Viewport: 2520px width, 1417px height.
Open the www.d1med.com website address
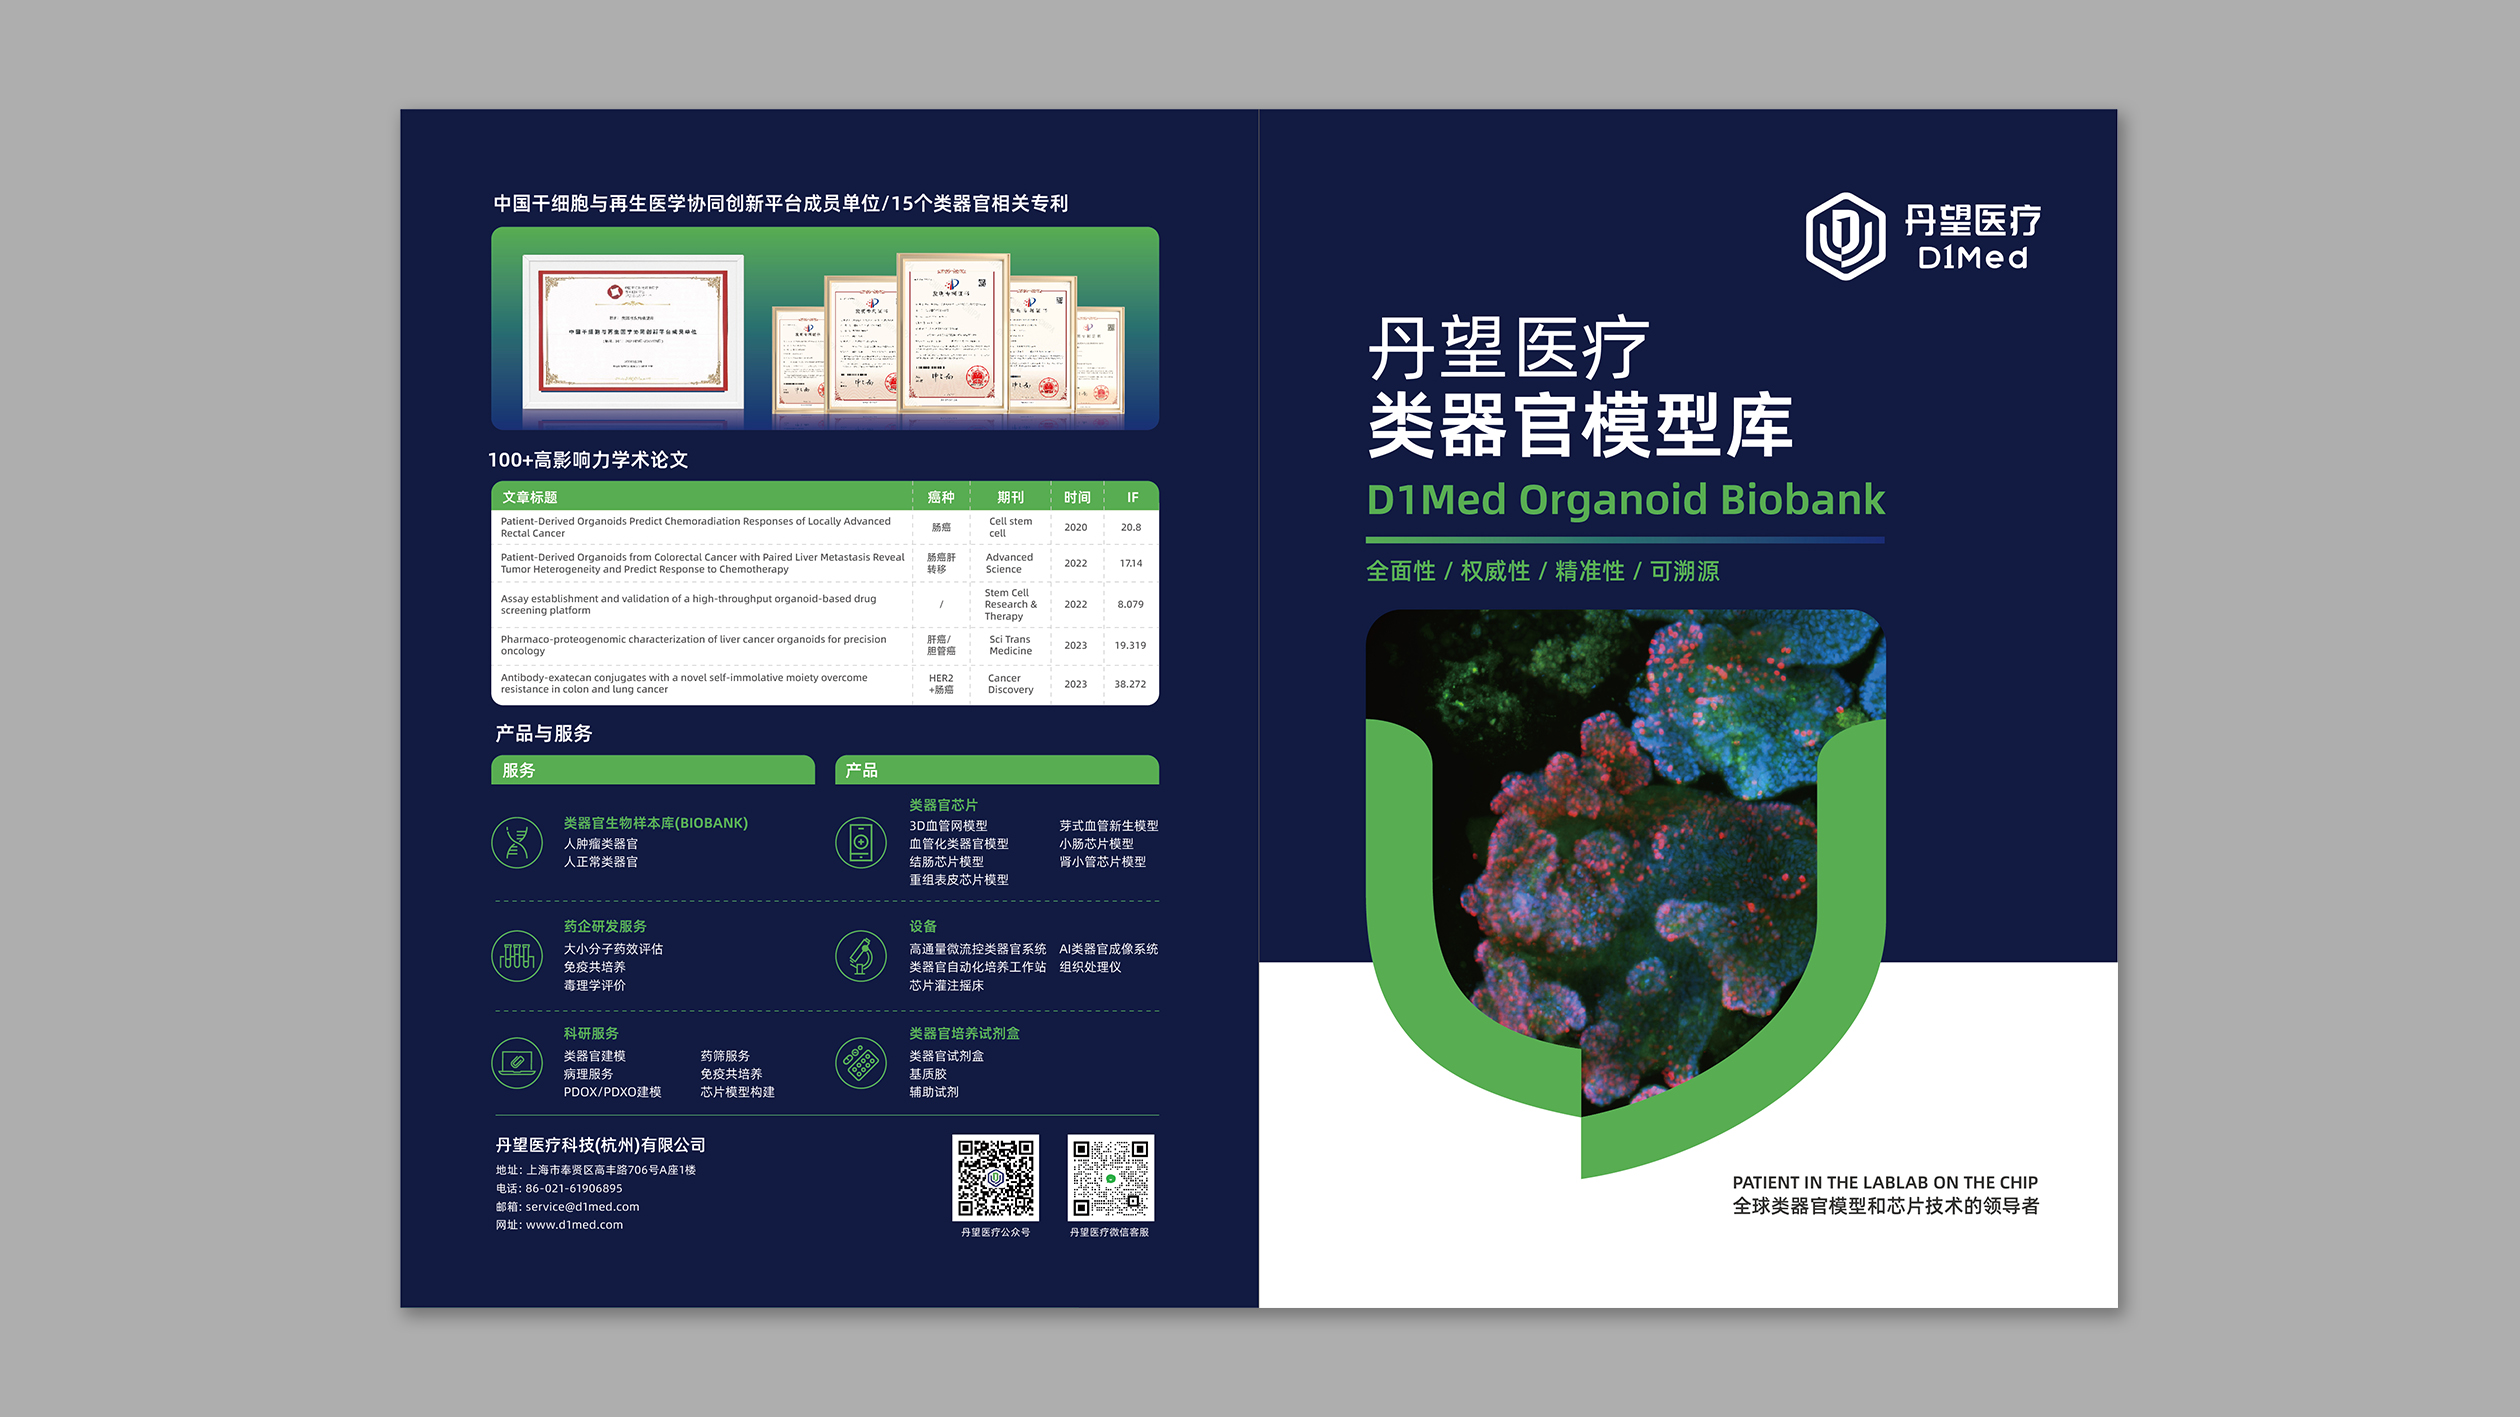pyautogui.click(x=574, y=1225)
